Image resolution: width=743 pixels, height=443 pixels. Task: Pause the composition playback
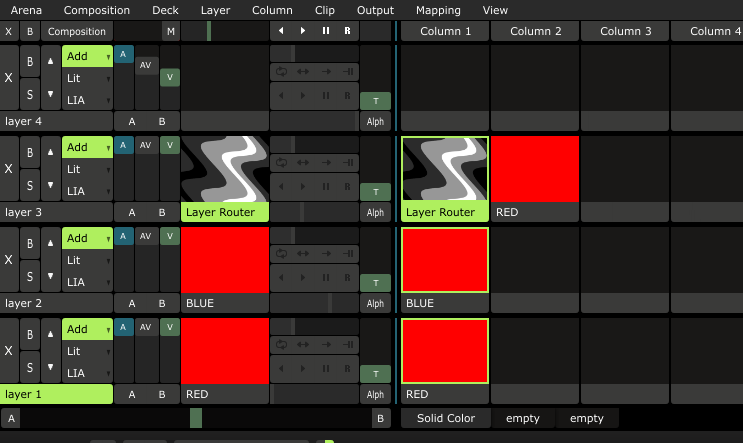325,31
